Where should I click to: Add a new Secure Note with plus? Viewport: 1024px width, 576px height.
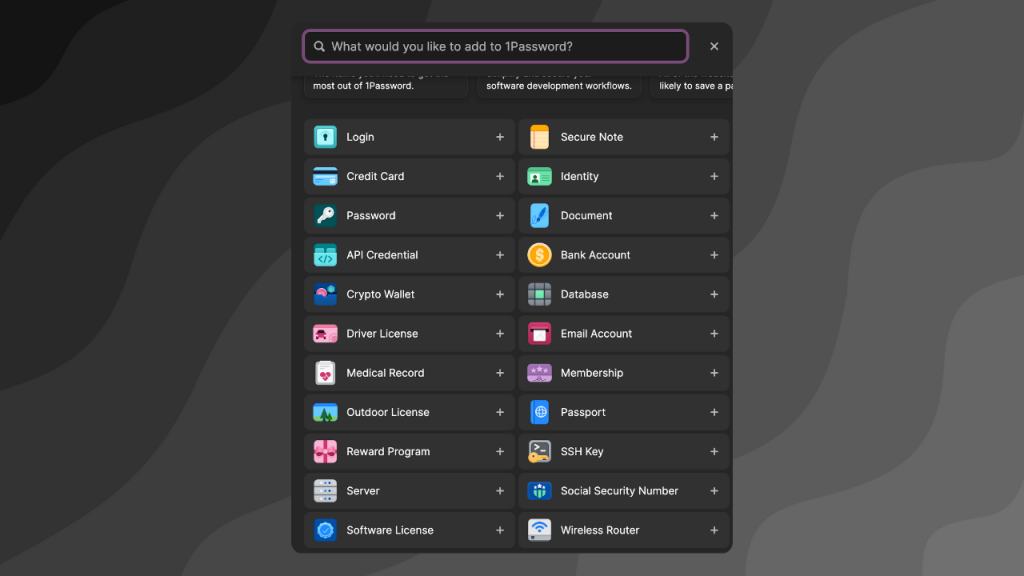click(714, 137)
